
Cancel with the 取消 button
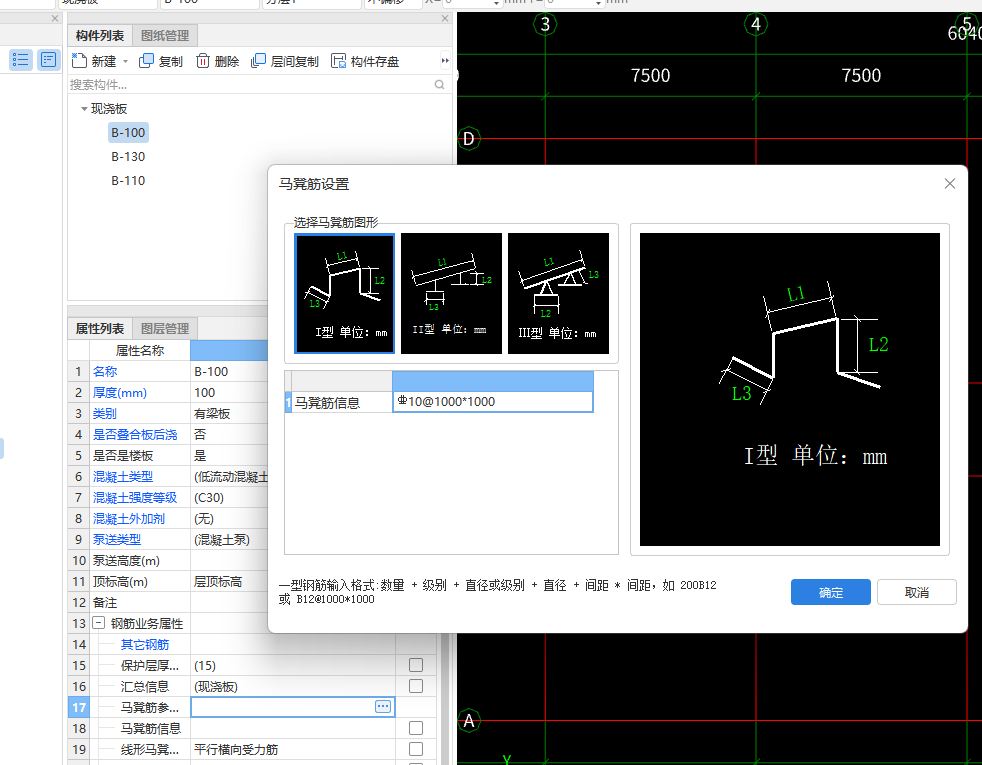(x=916, y=592)
